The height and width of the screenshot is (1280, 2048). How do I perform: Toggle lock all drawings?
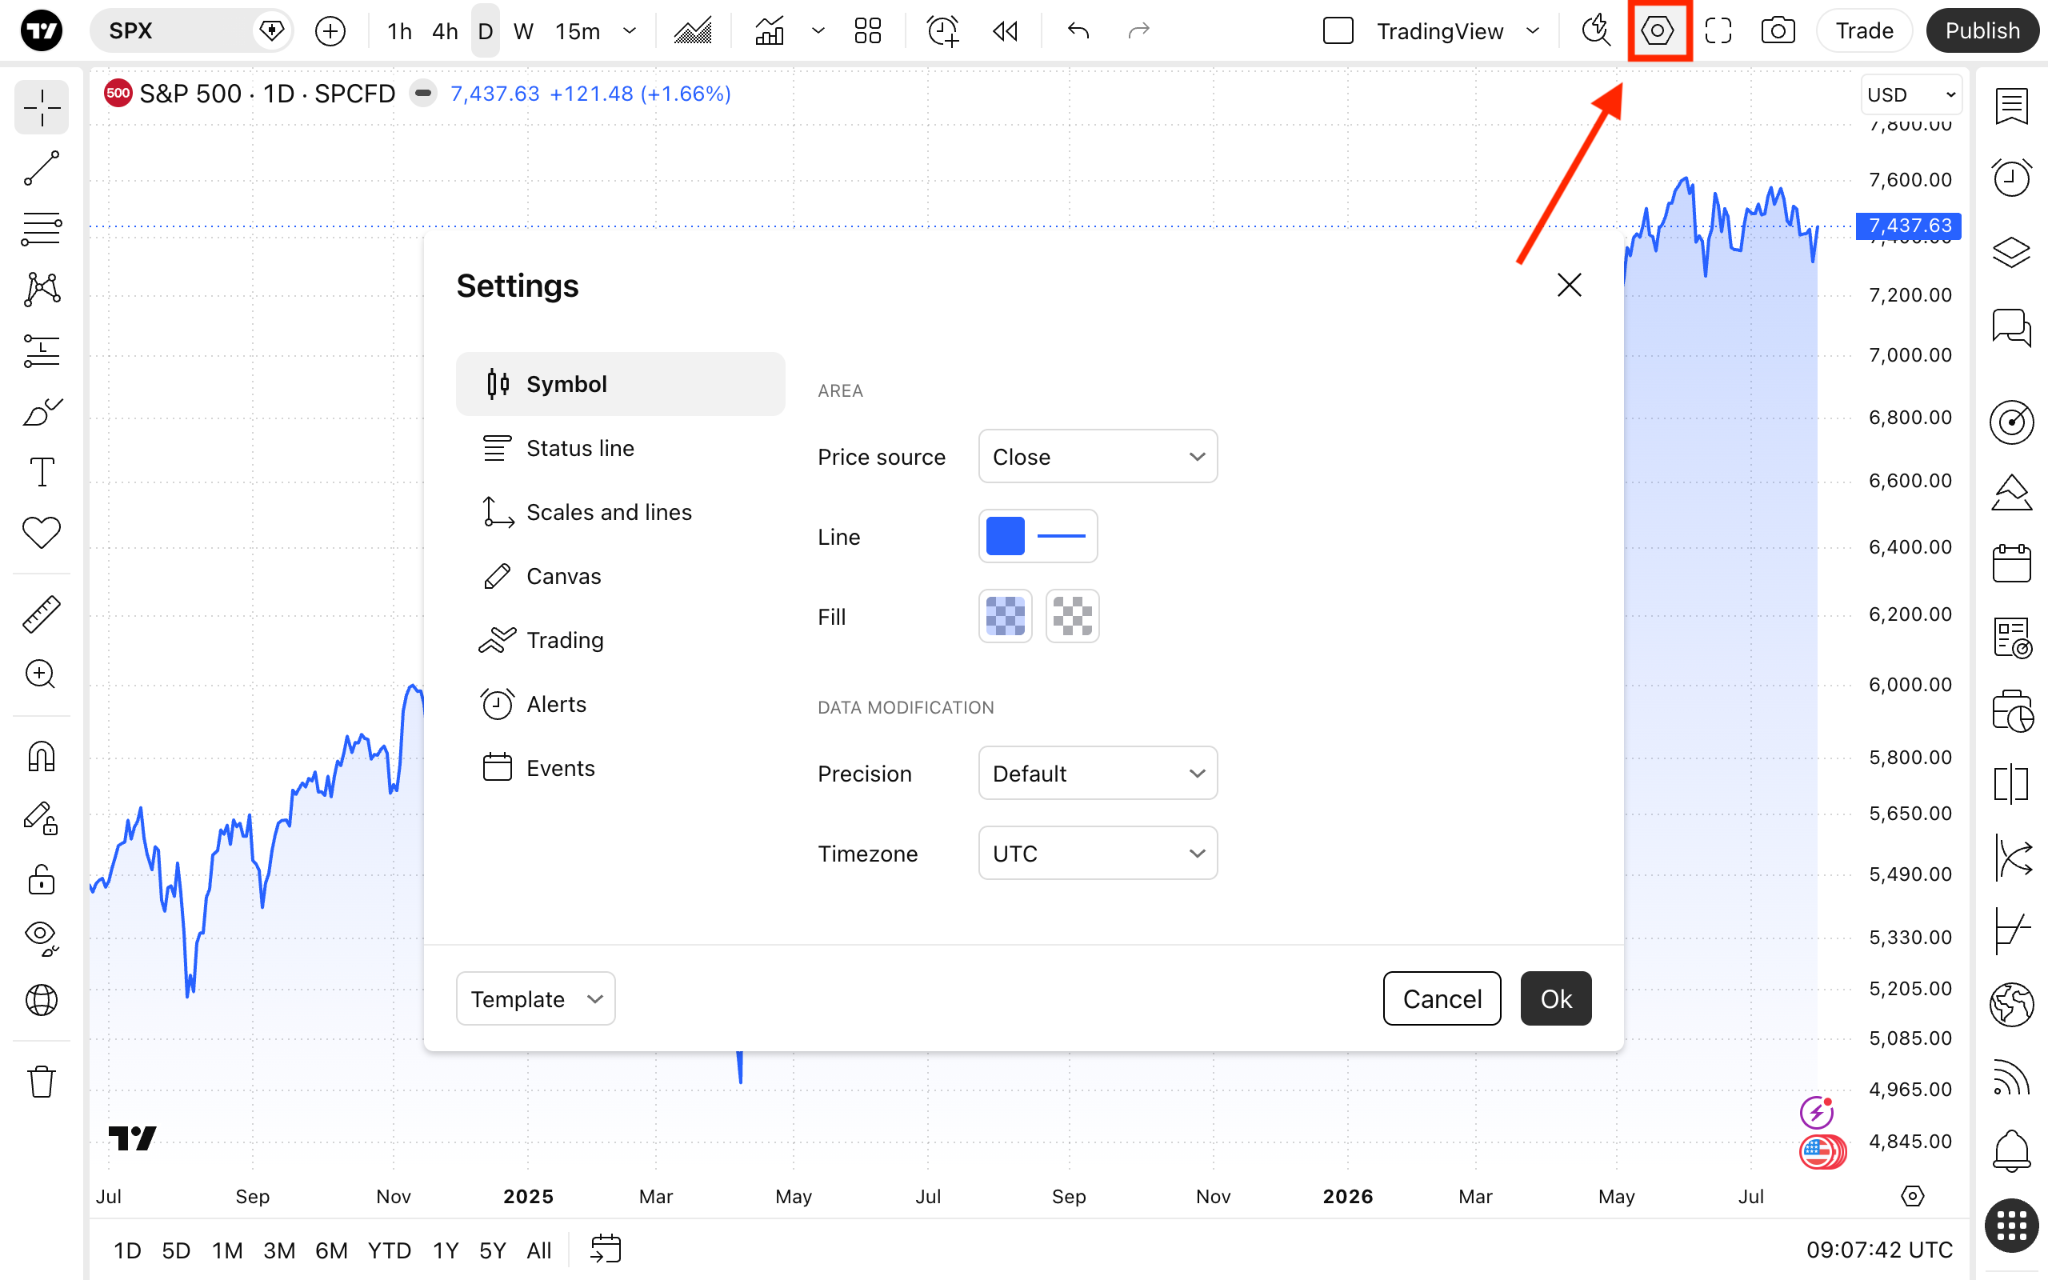pos(41,879)
